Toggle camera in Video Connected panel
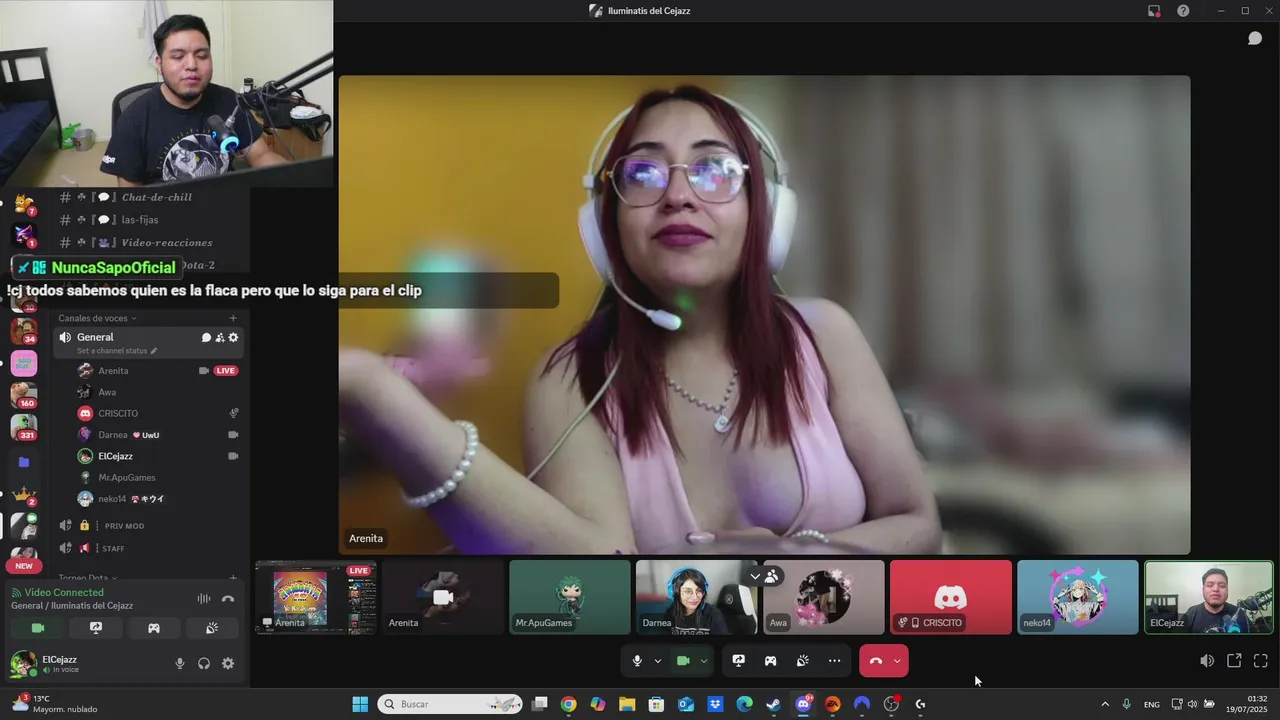The width and height of the screenshot is (1280, 720). (x=38, y=628)
